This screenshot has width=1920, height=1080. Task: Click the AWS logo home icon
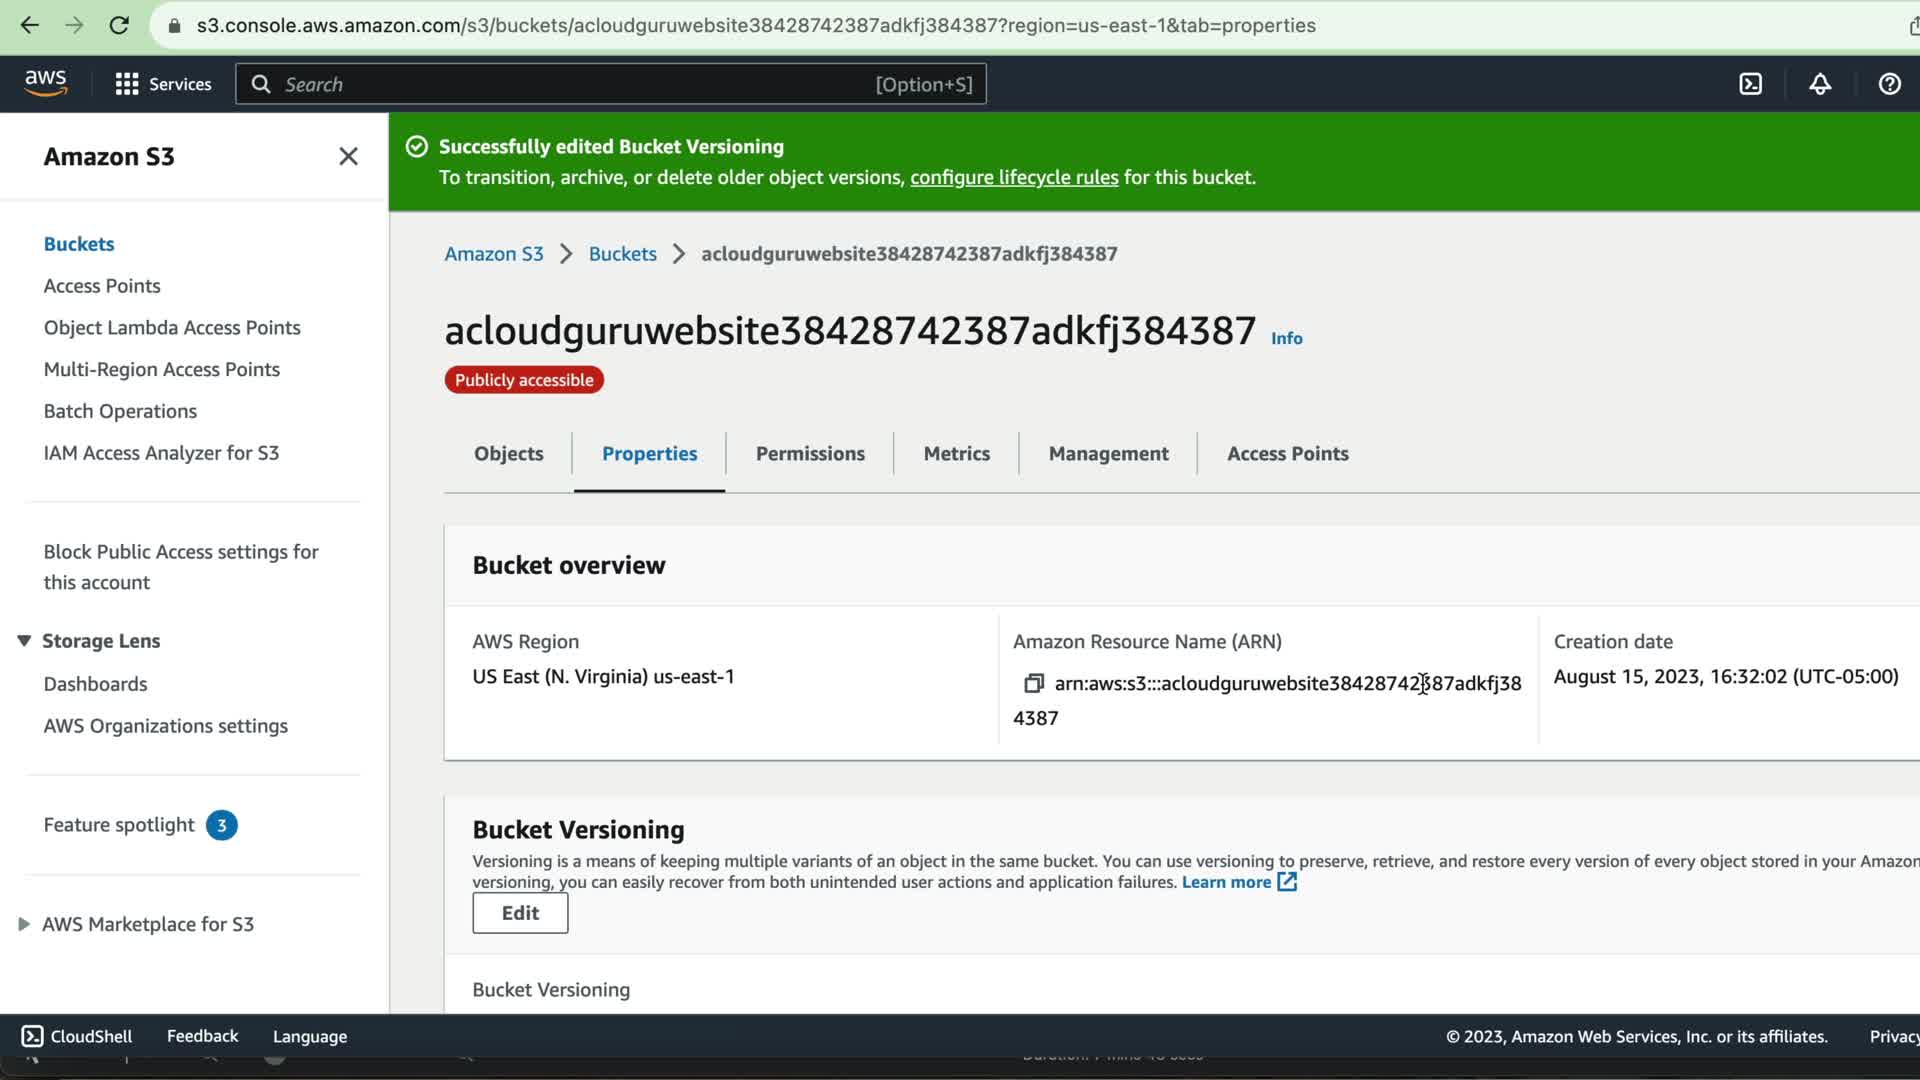click(x=46, y=83)
